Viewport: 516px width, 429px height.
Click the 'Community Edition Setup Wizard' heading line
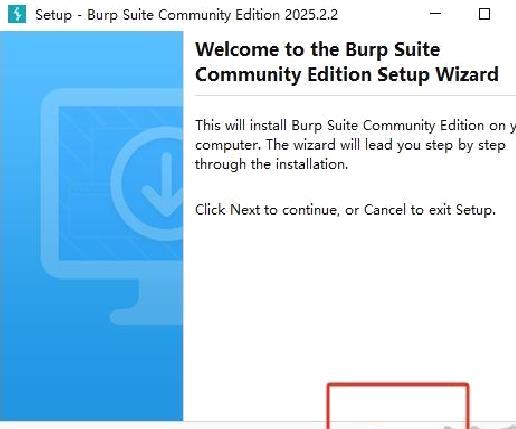tap(347, 75)
